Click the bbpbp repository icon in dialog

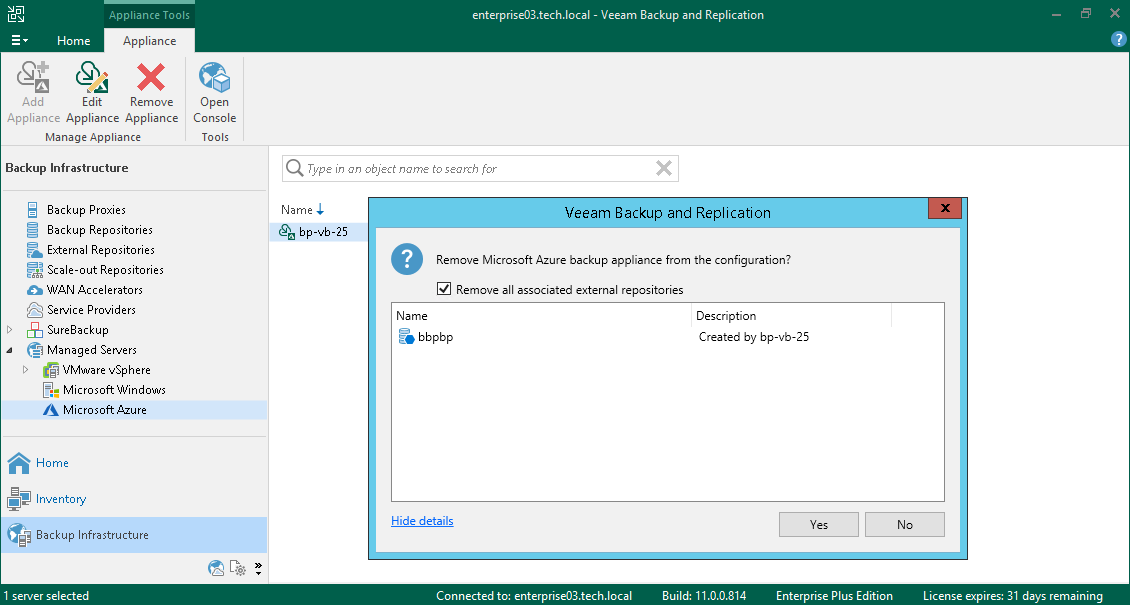click(x=406, y=336)
